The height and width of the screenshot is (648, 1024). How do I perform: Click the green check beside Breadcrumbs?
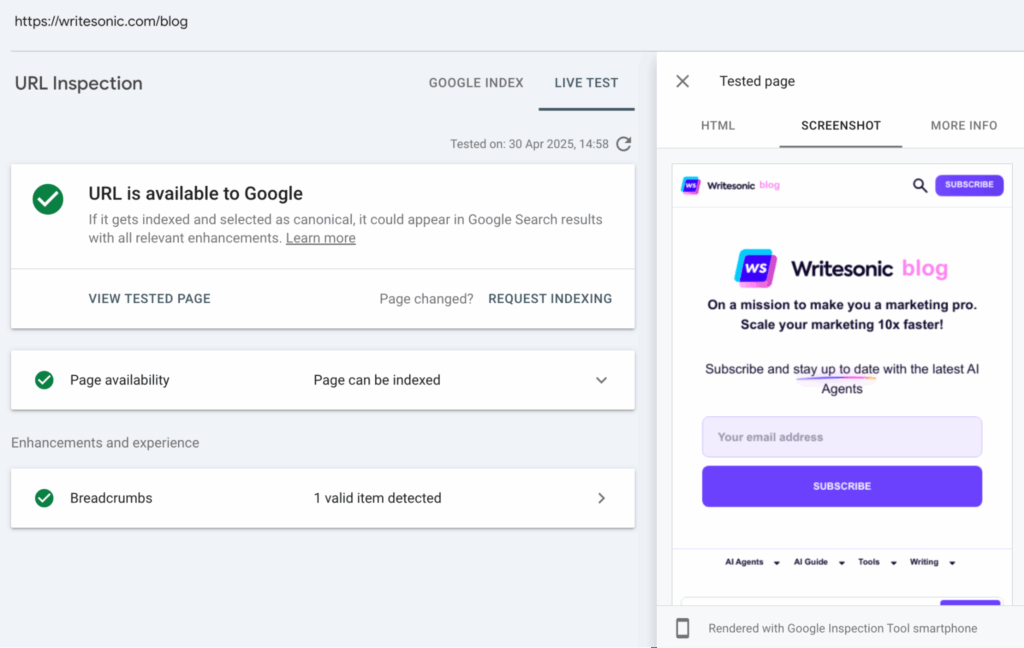[44, 498]
